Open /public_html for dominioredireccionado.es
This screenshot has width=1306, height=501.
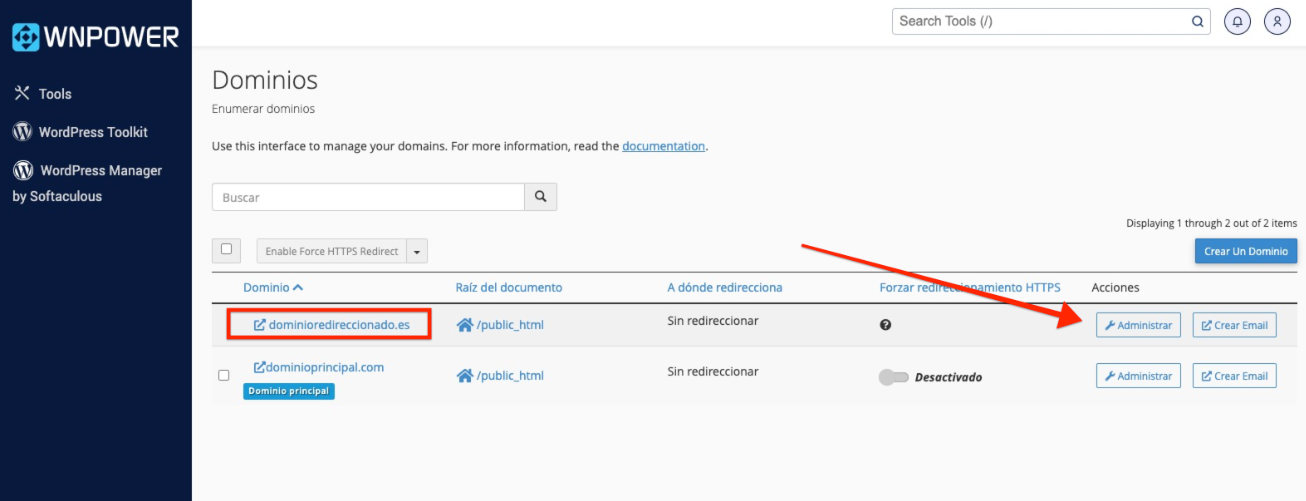(510, 325)
